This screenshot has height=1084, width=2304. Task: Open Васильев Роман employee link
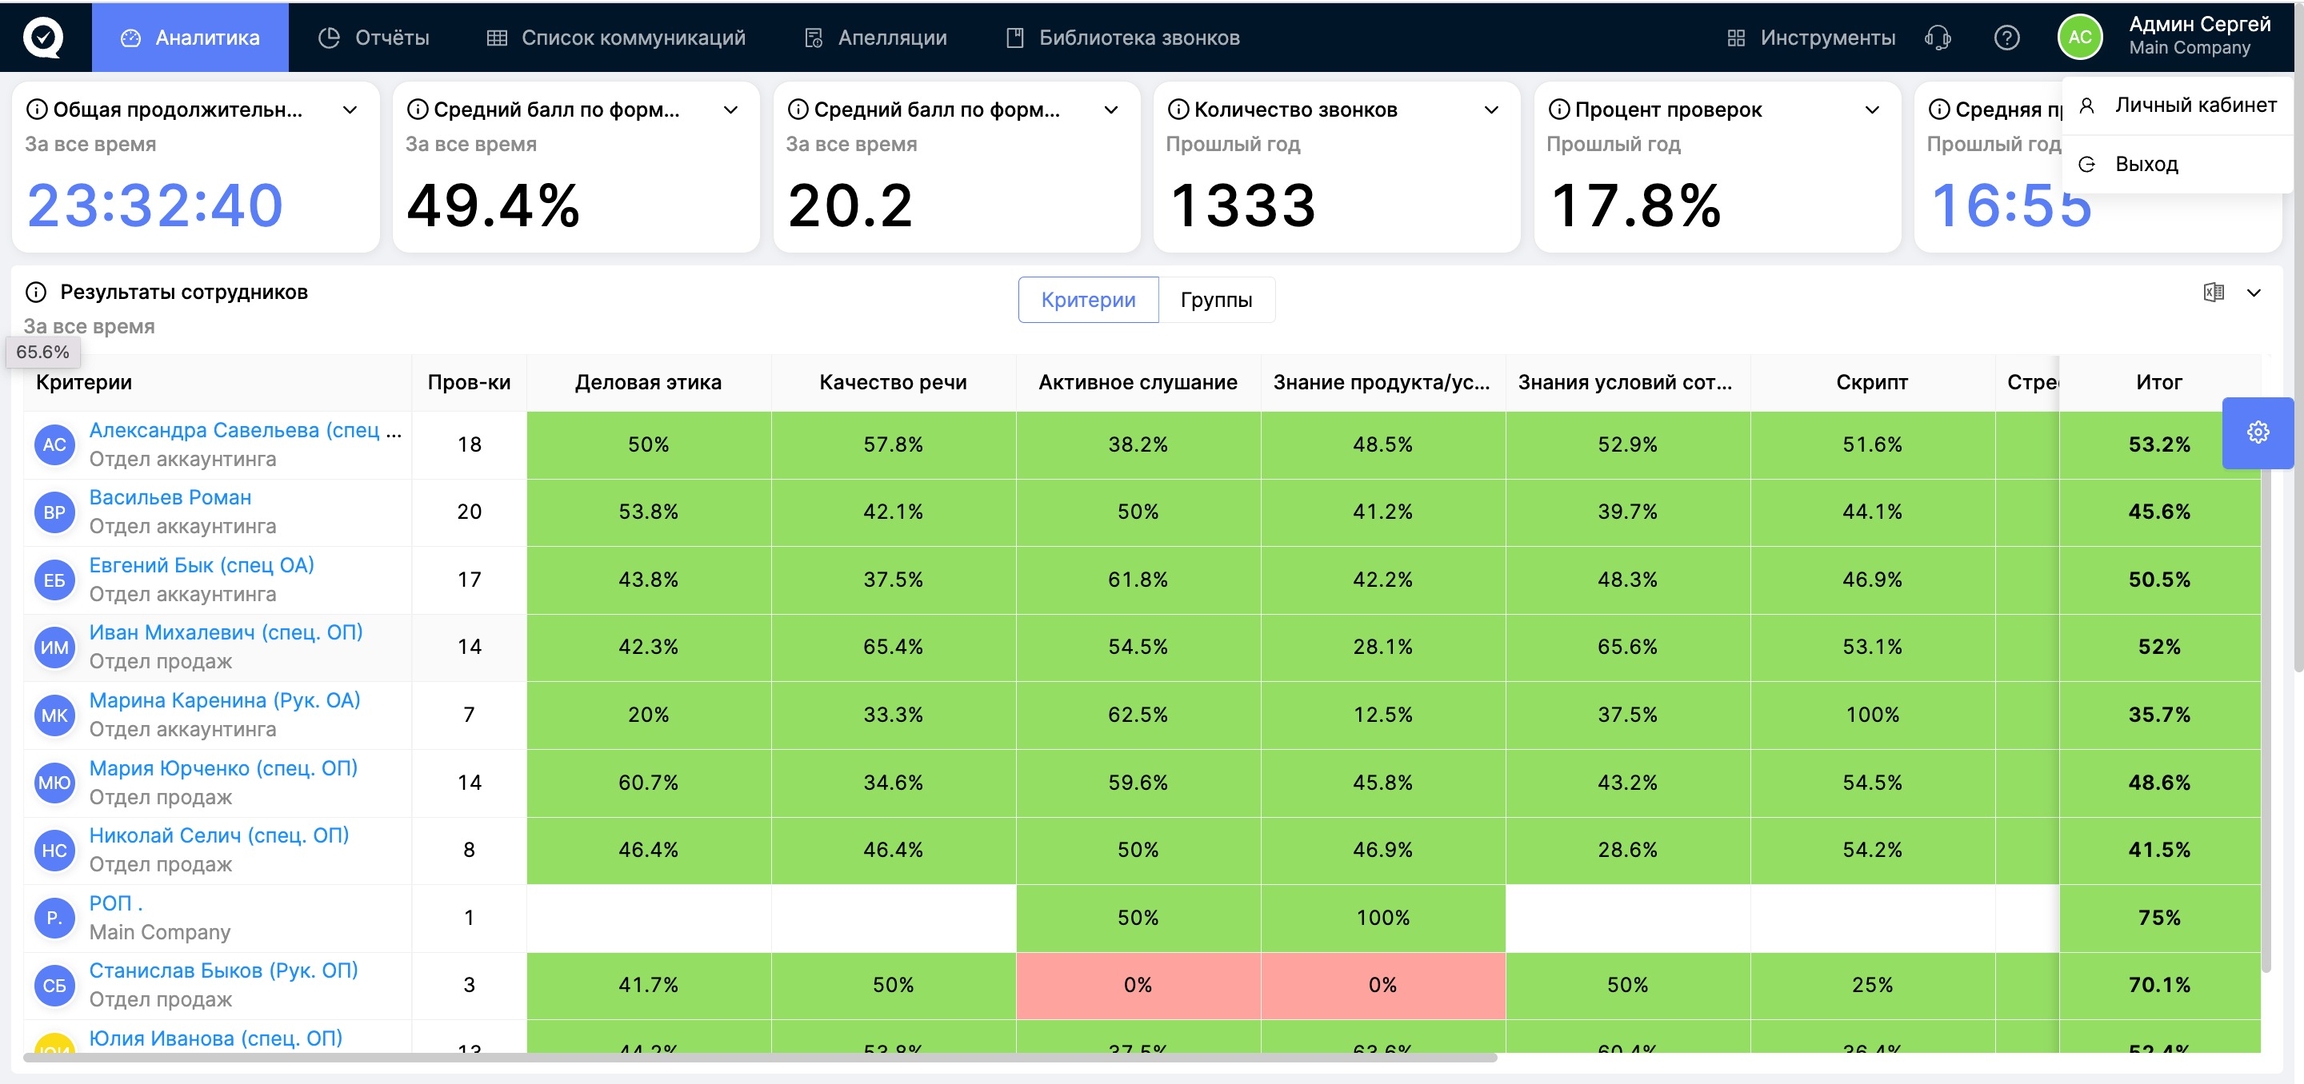pos(170,497)
